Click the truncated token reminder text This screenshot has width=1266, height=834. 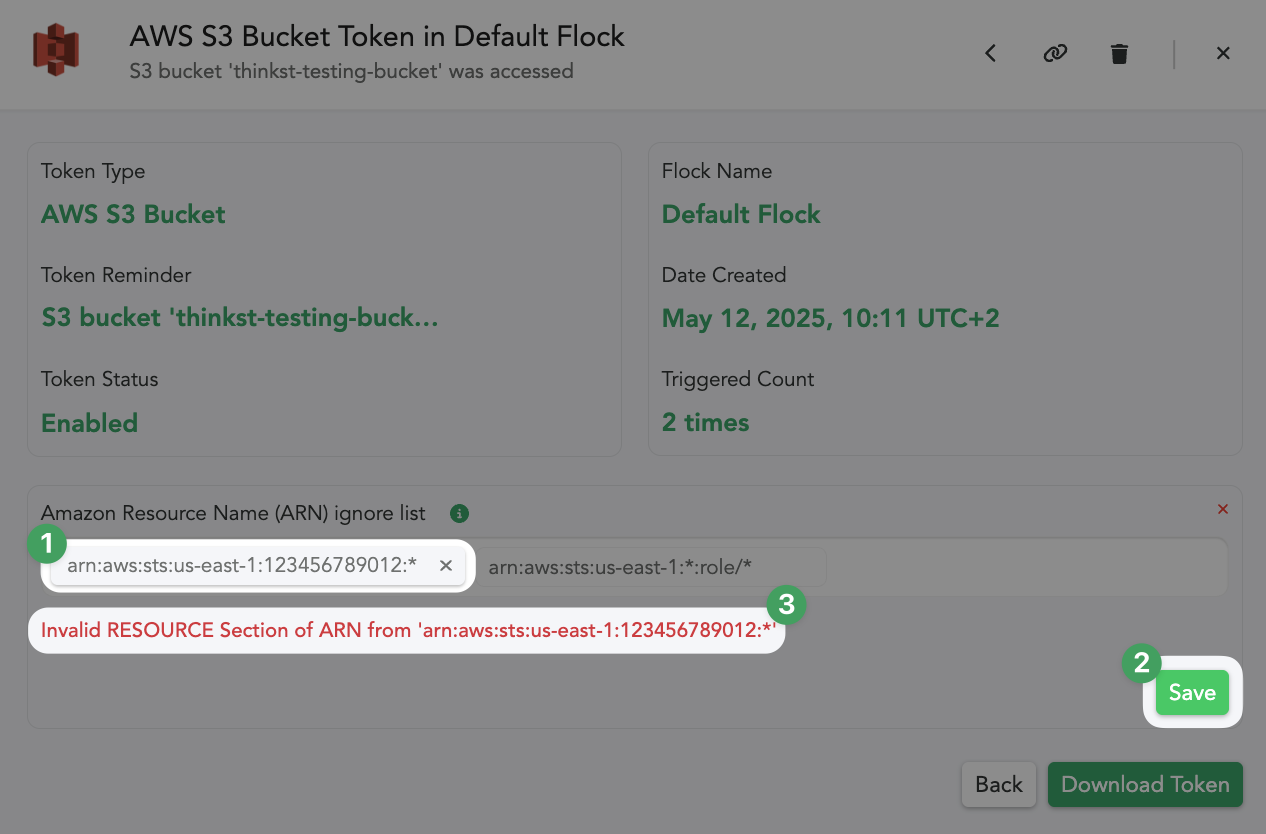[x=240, y=317]
